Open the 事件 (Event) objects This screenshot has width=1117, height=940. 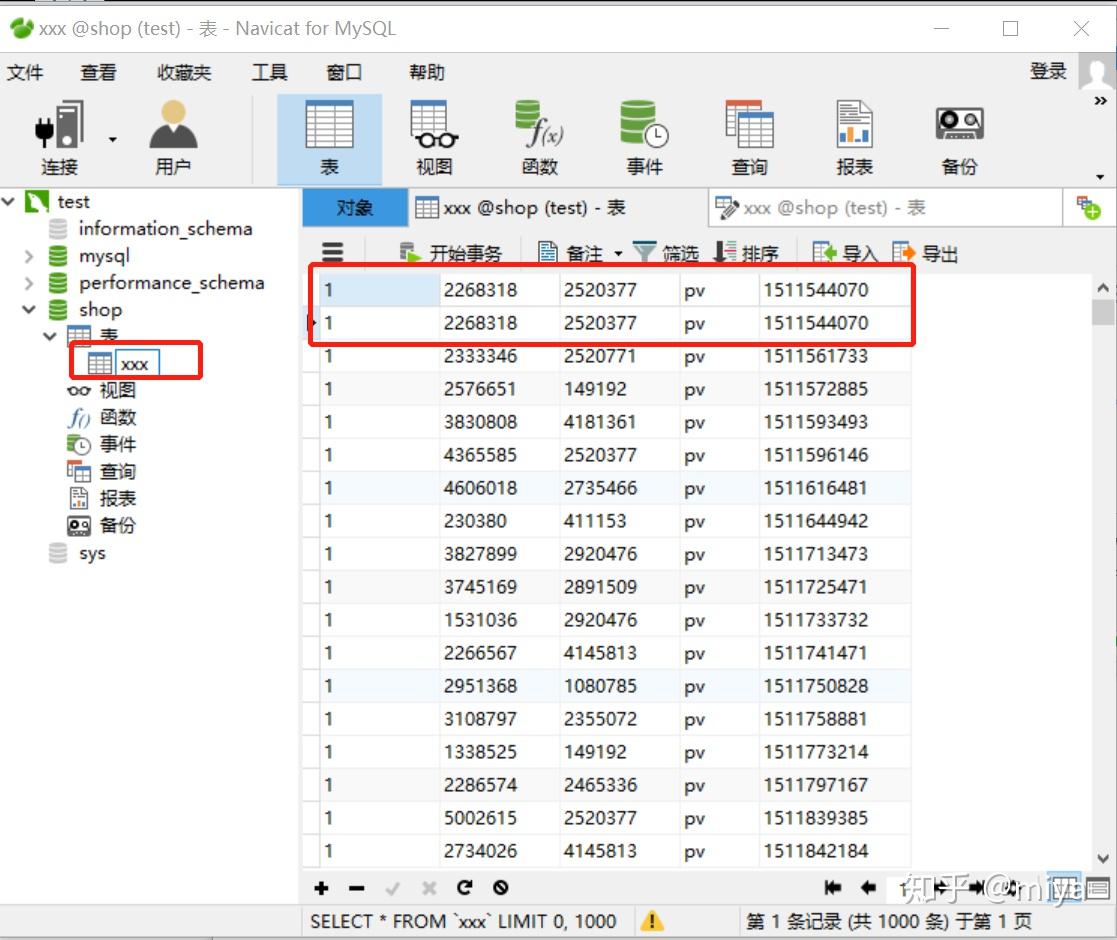[644, 138]
